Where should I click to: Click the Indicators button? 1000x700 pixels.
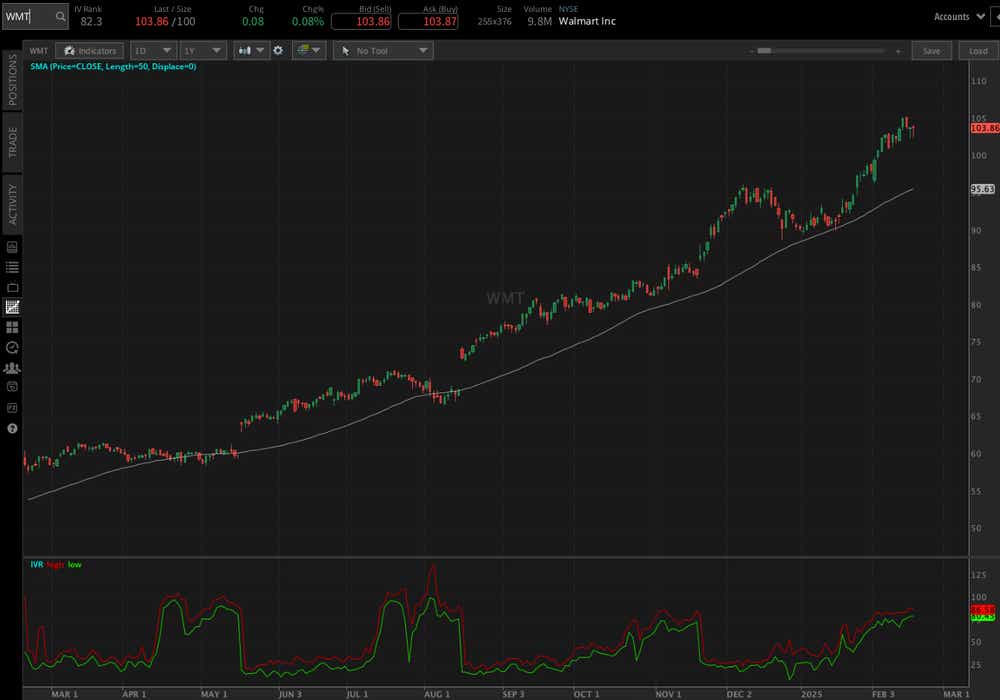click(x=89, y=50)
